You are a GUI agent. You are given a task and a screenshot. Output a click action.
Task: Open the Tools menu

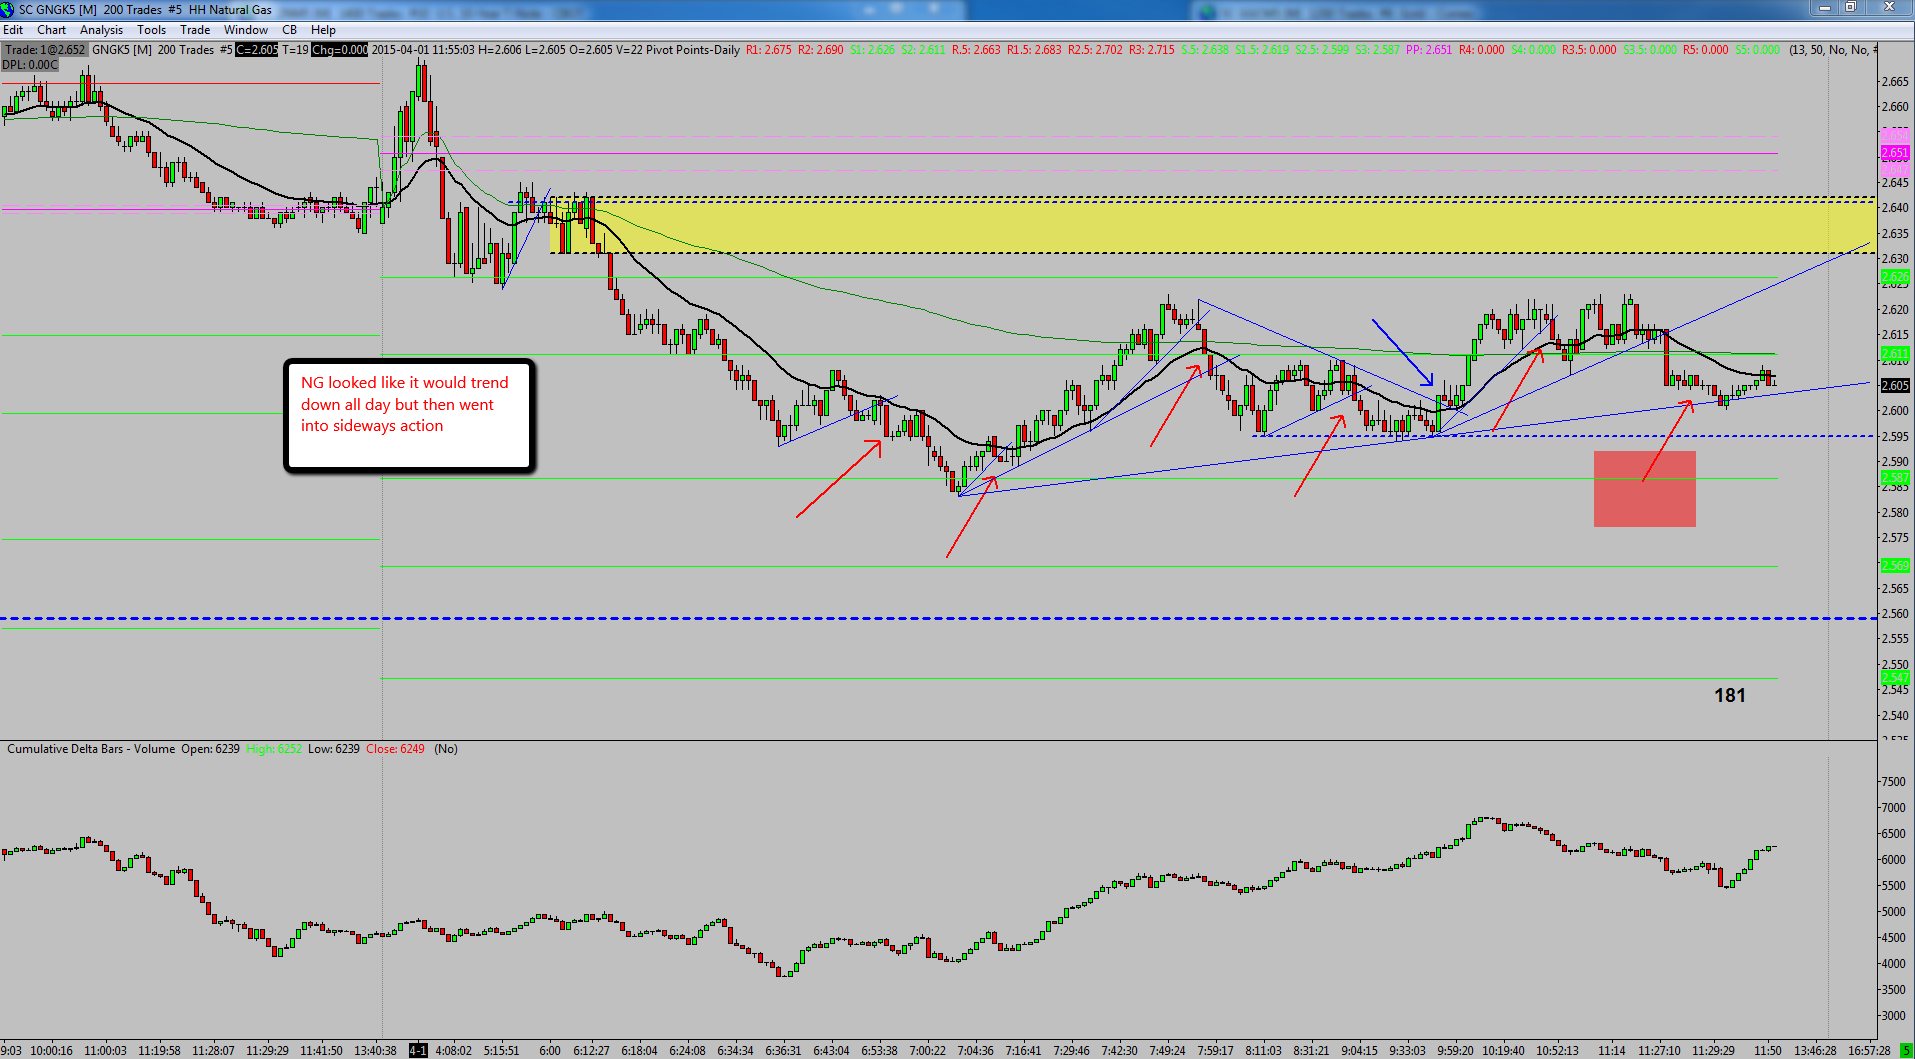click(x=152, y=30)
